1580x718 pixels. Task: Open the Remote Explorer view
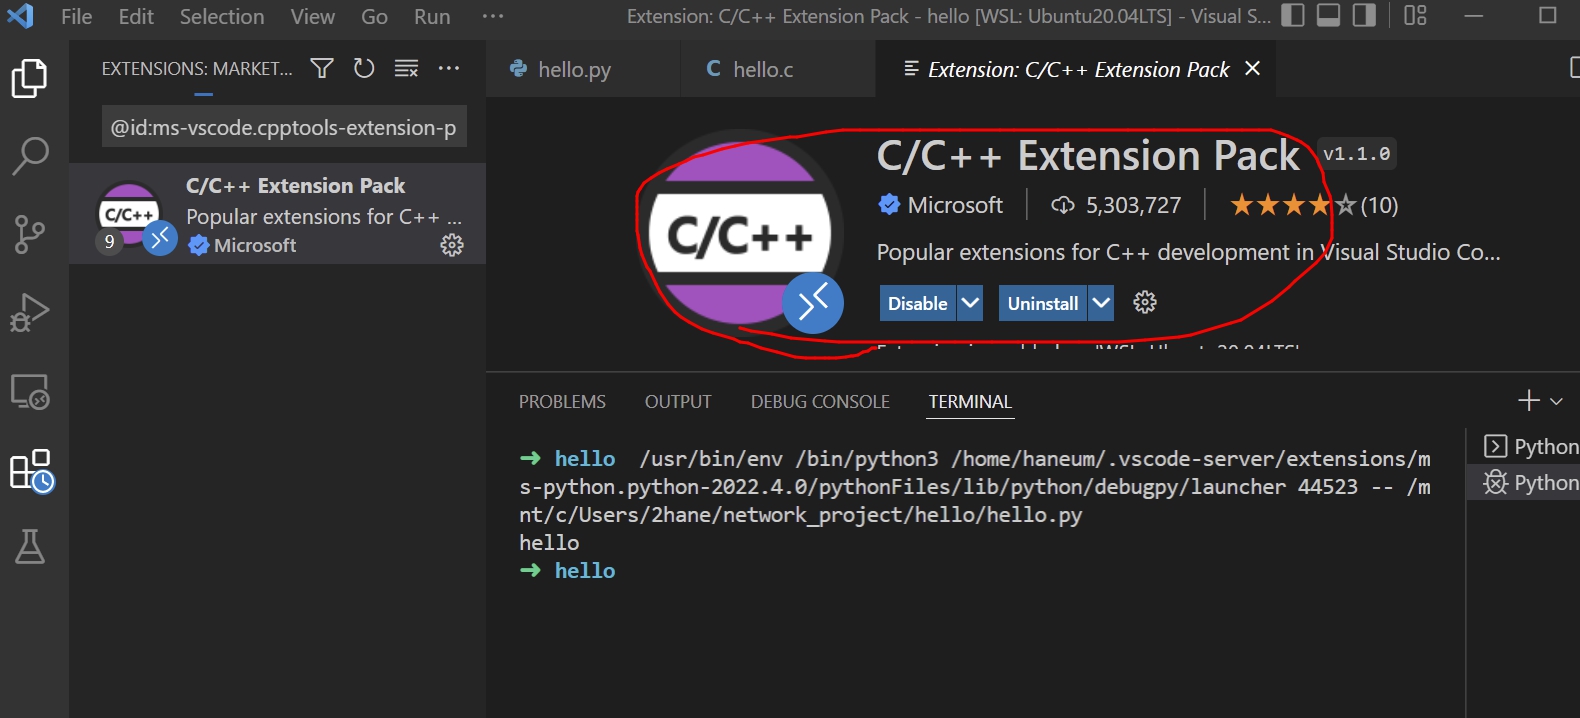[29, 391]
